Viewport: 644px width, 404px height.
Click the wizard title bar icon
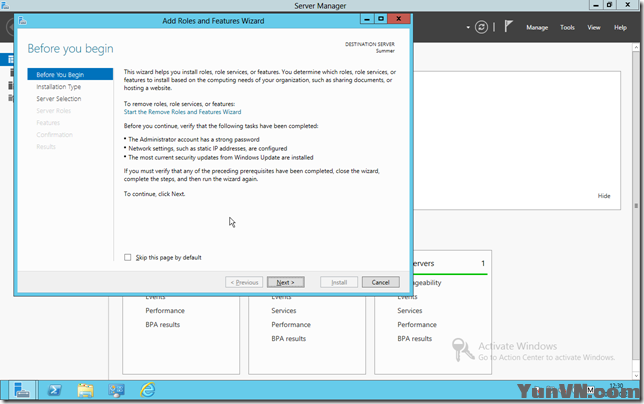tap(23, 20)
